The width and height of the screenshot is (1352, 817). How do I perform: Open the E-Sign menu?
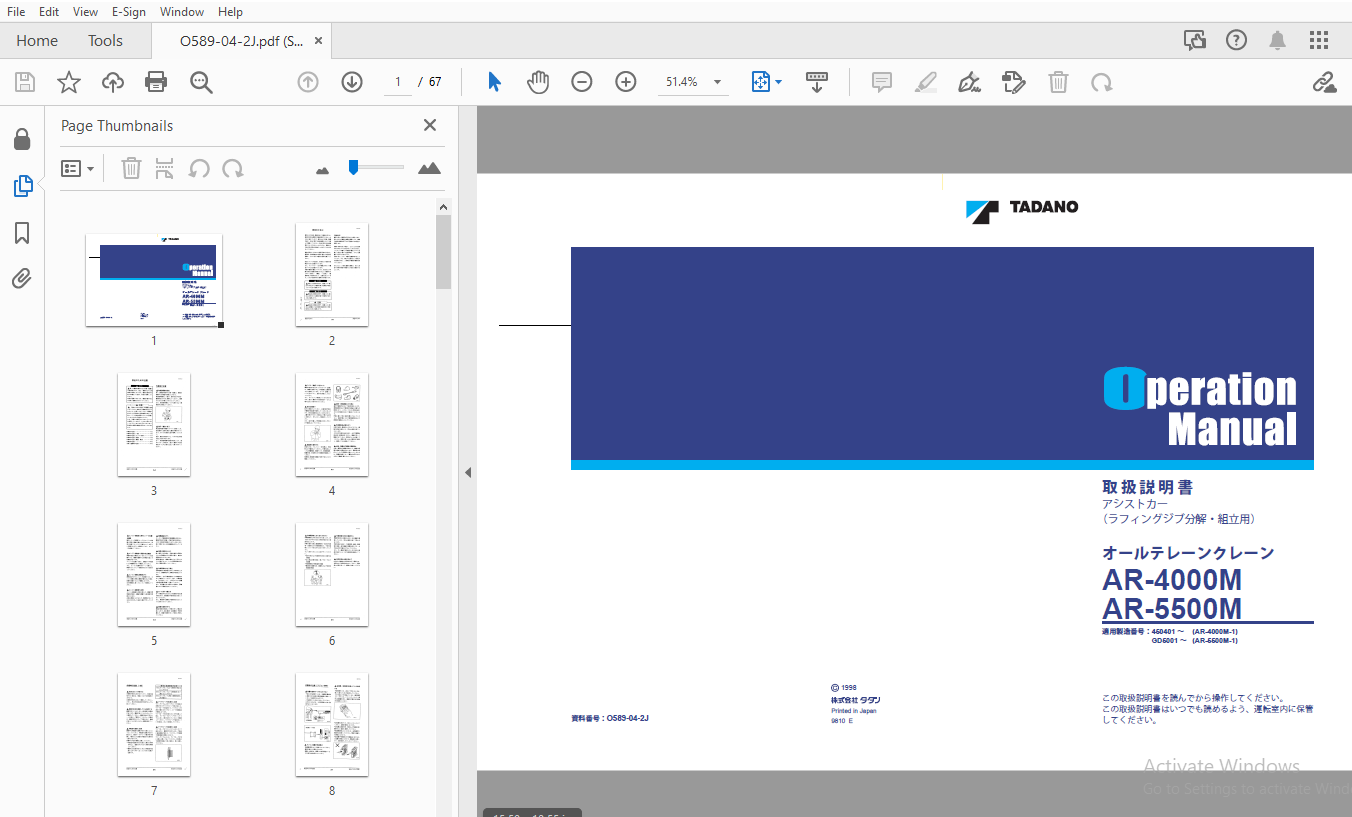(129, 12)
